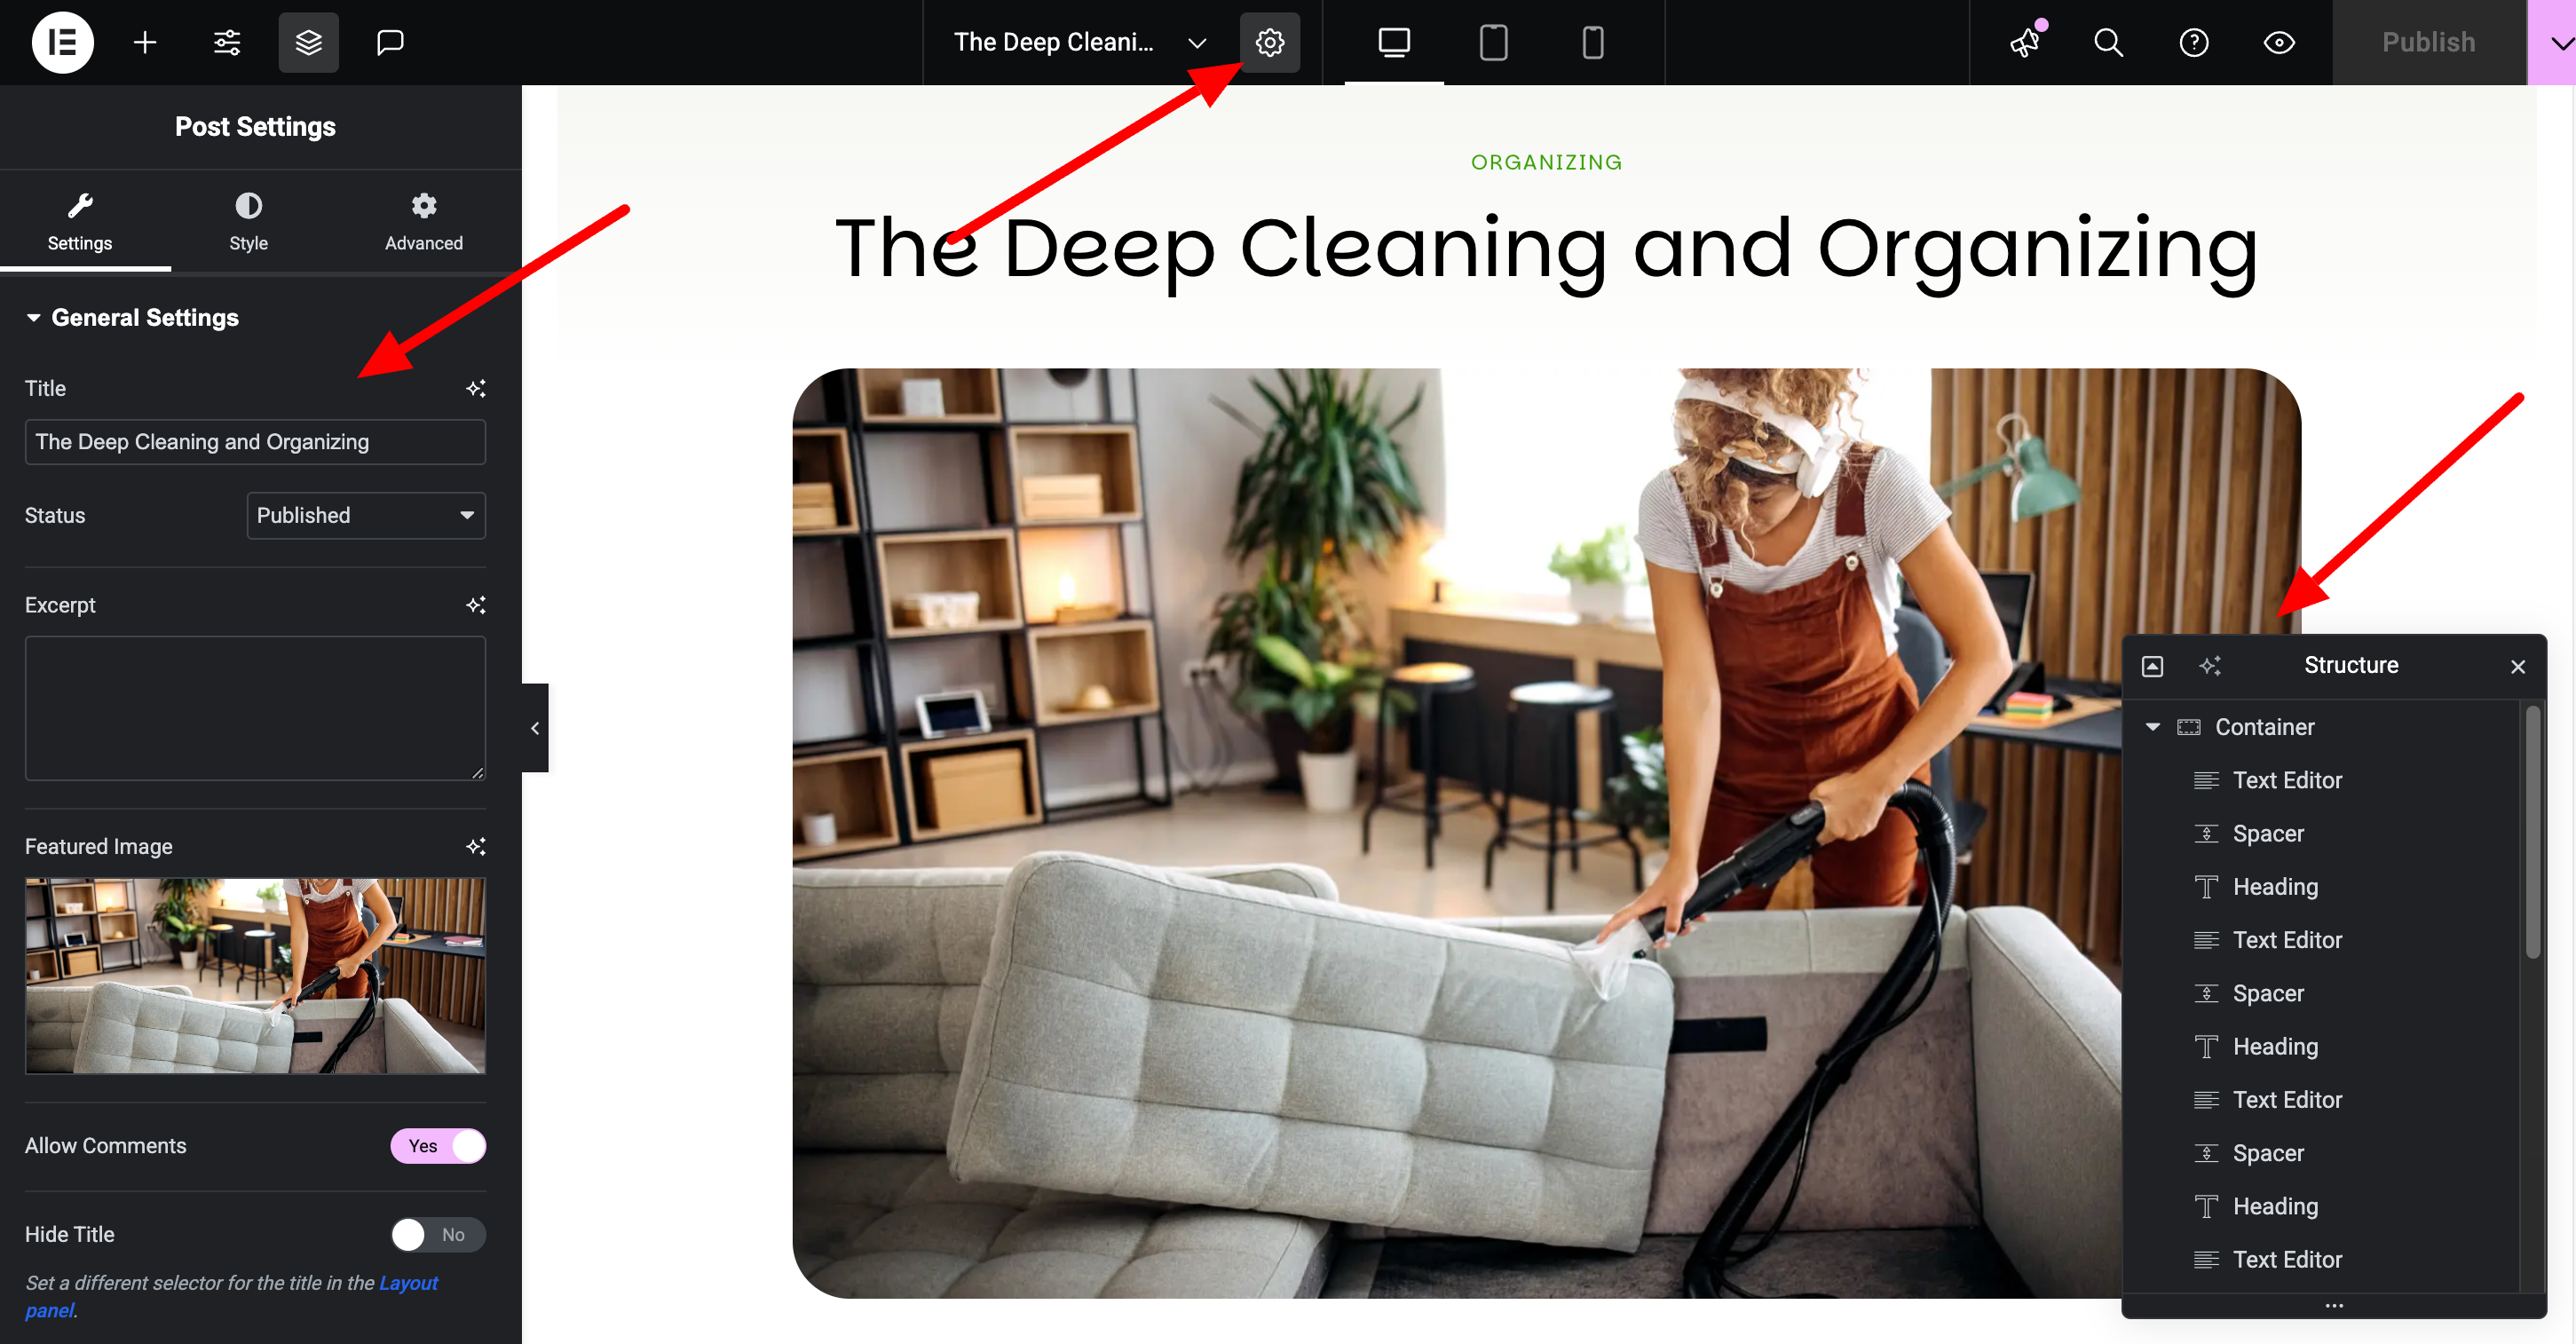Image resolution: width=2576 pixels, height=1344 pixels.
Task: Collapse the Container tree item
Action: [x=2153, y=727]
